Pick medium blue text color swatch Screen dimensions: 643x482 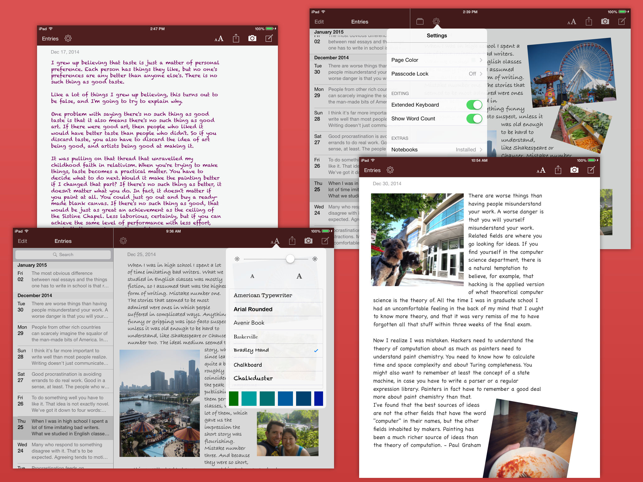(x=285, y=398)
